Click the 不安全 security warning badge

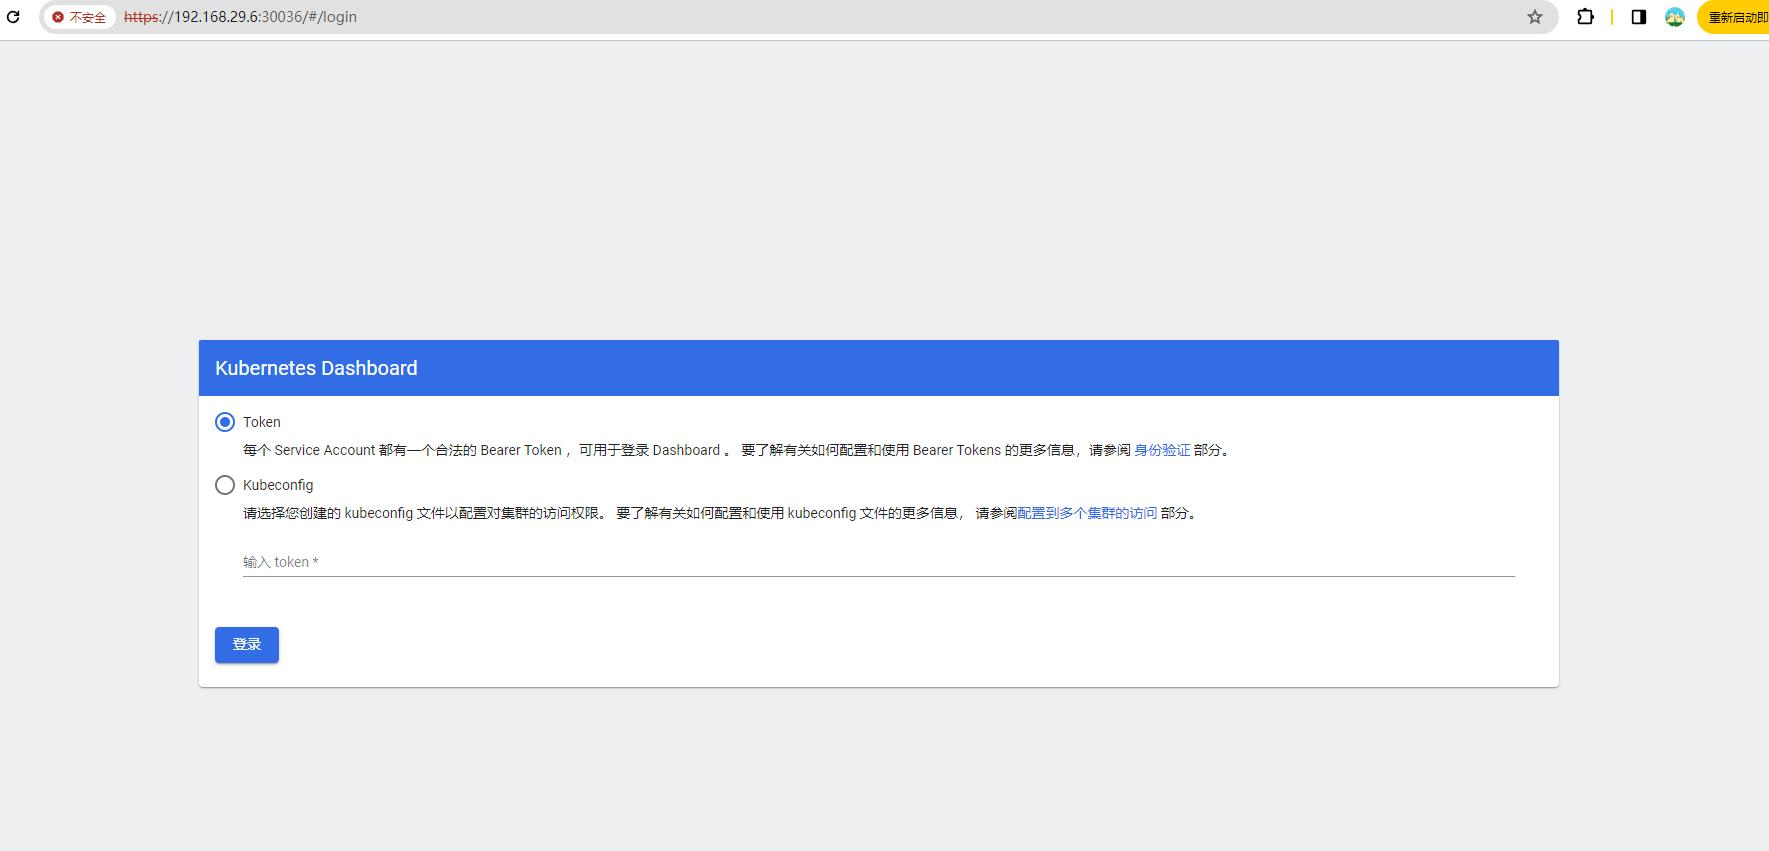click(79, 17)
